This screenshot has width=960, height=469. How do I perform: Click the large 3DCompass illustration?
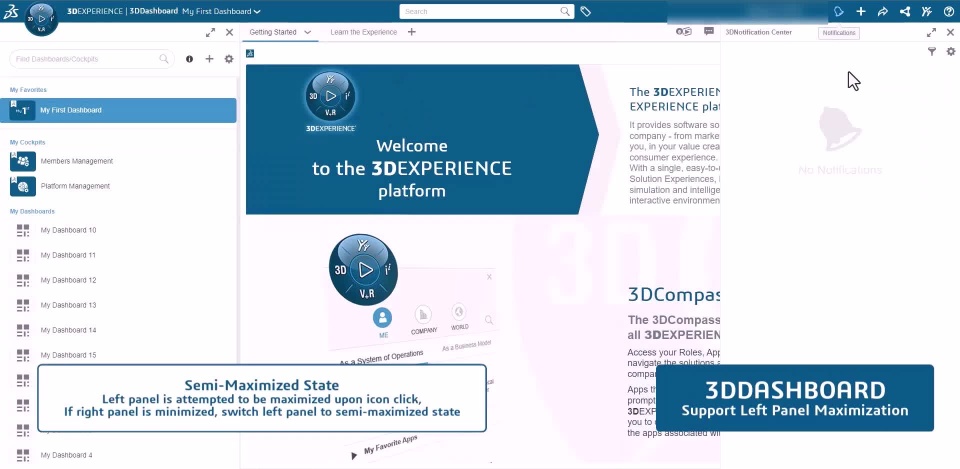[x=363, y=269]
